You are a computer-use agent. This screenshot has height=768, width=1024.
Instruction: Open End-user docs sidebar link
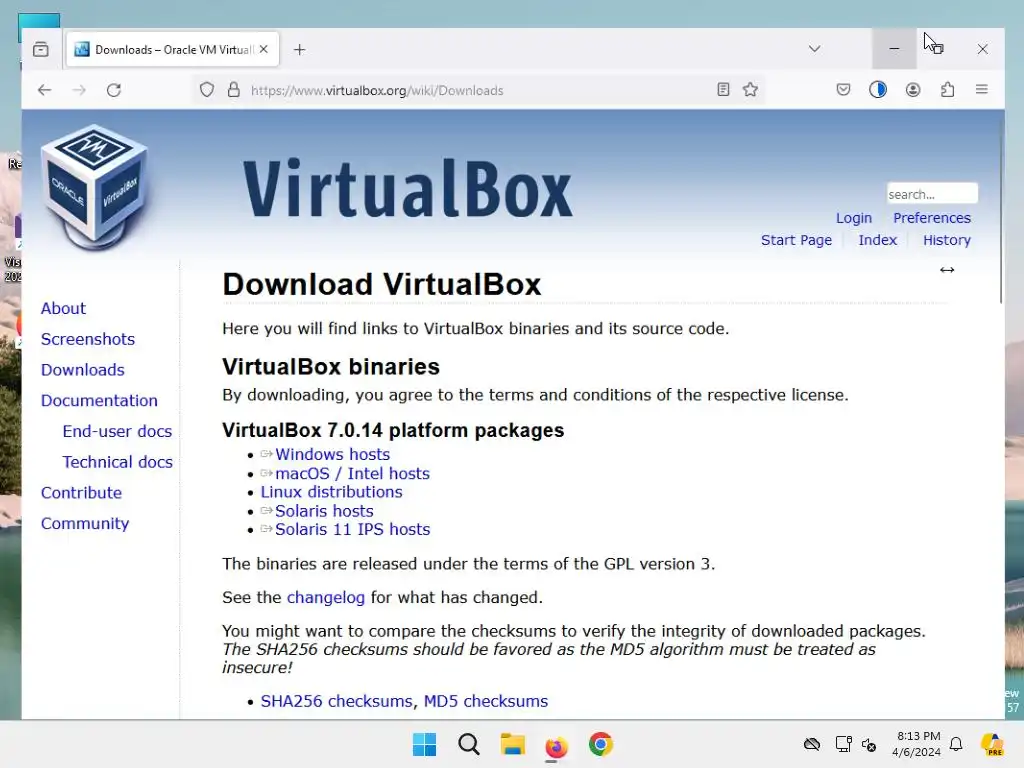click(117, 431)
